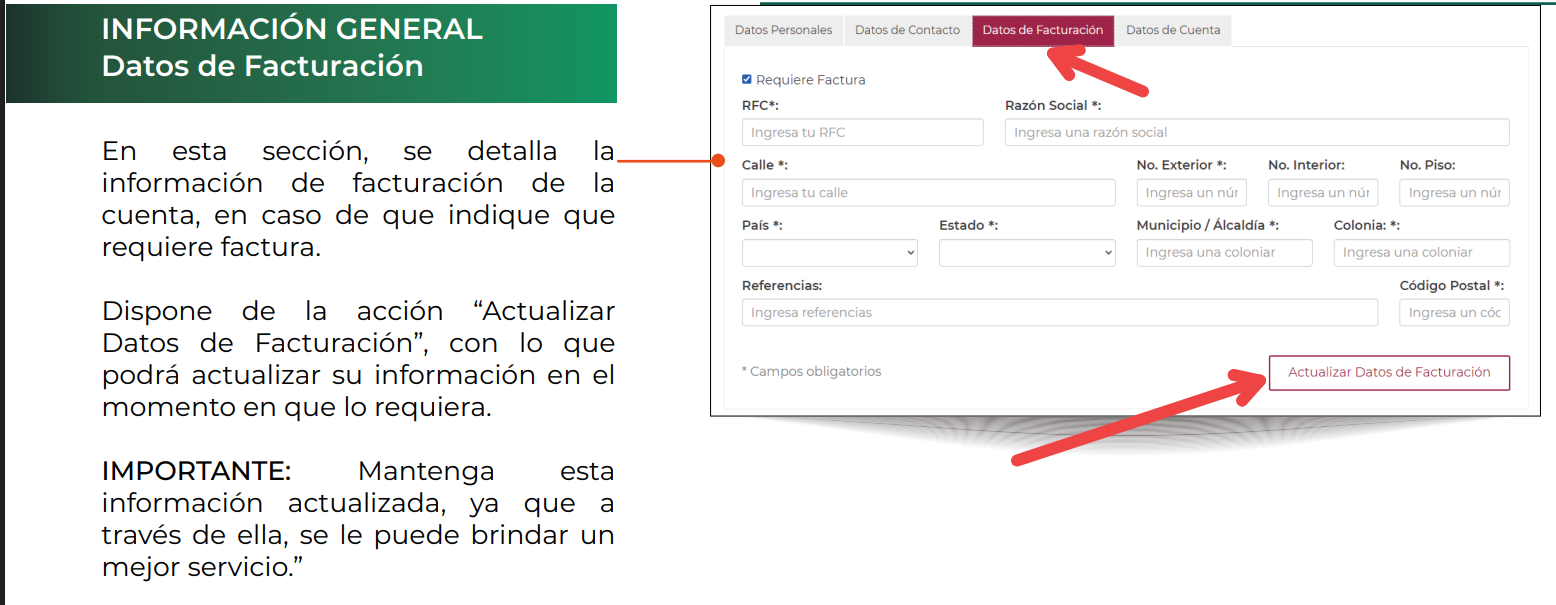Click the No. Piso field

click(1455, 193)
